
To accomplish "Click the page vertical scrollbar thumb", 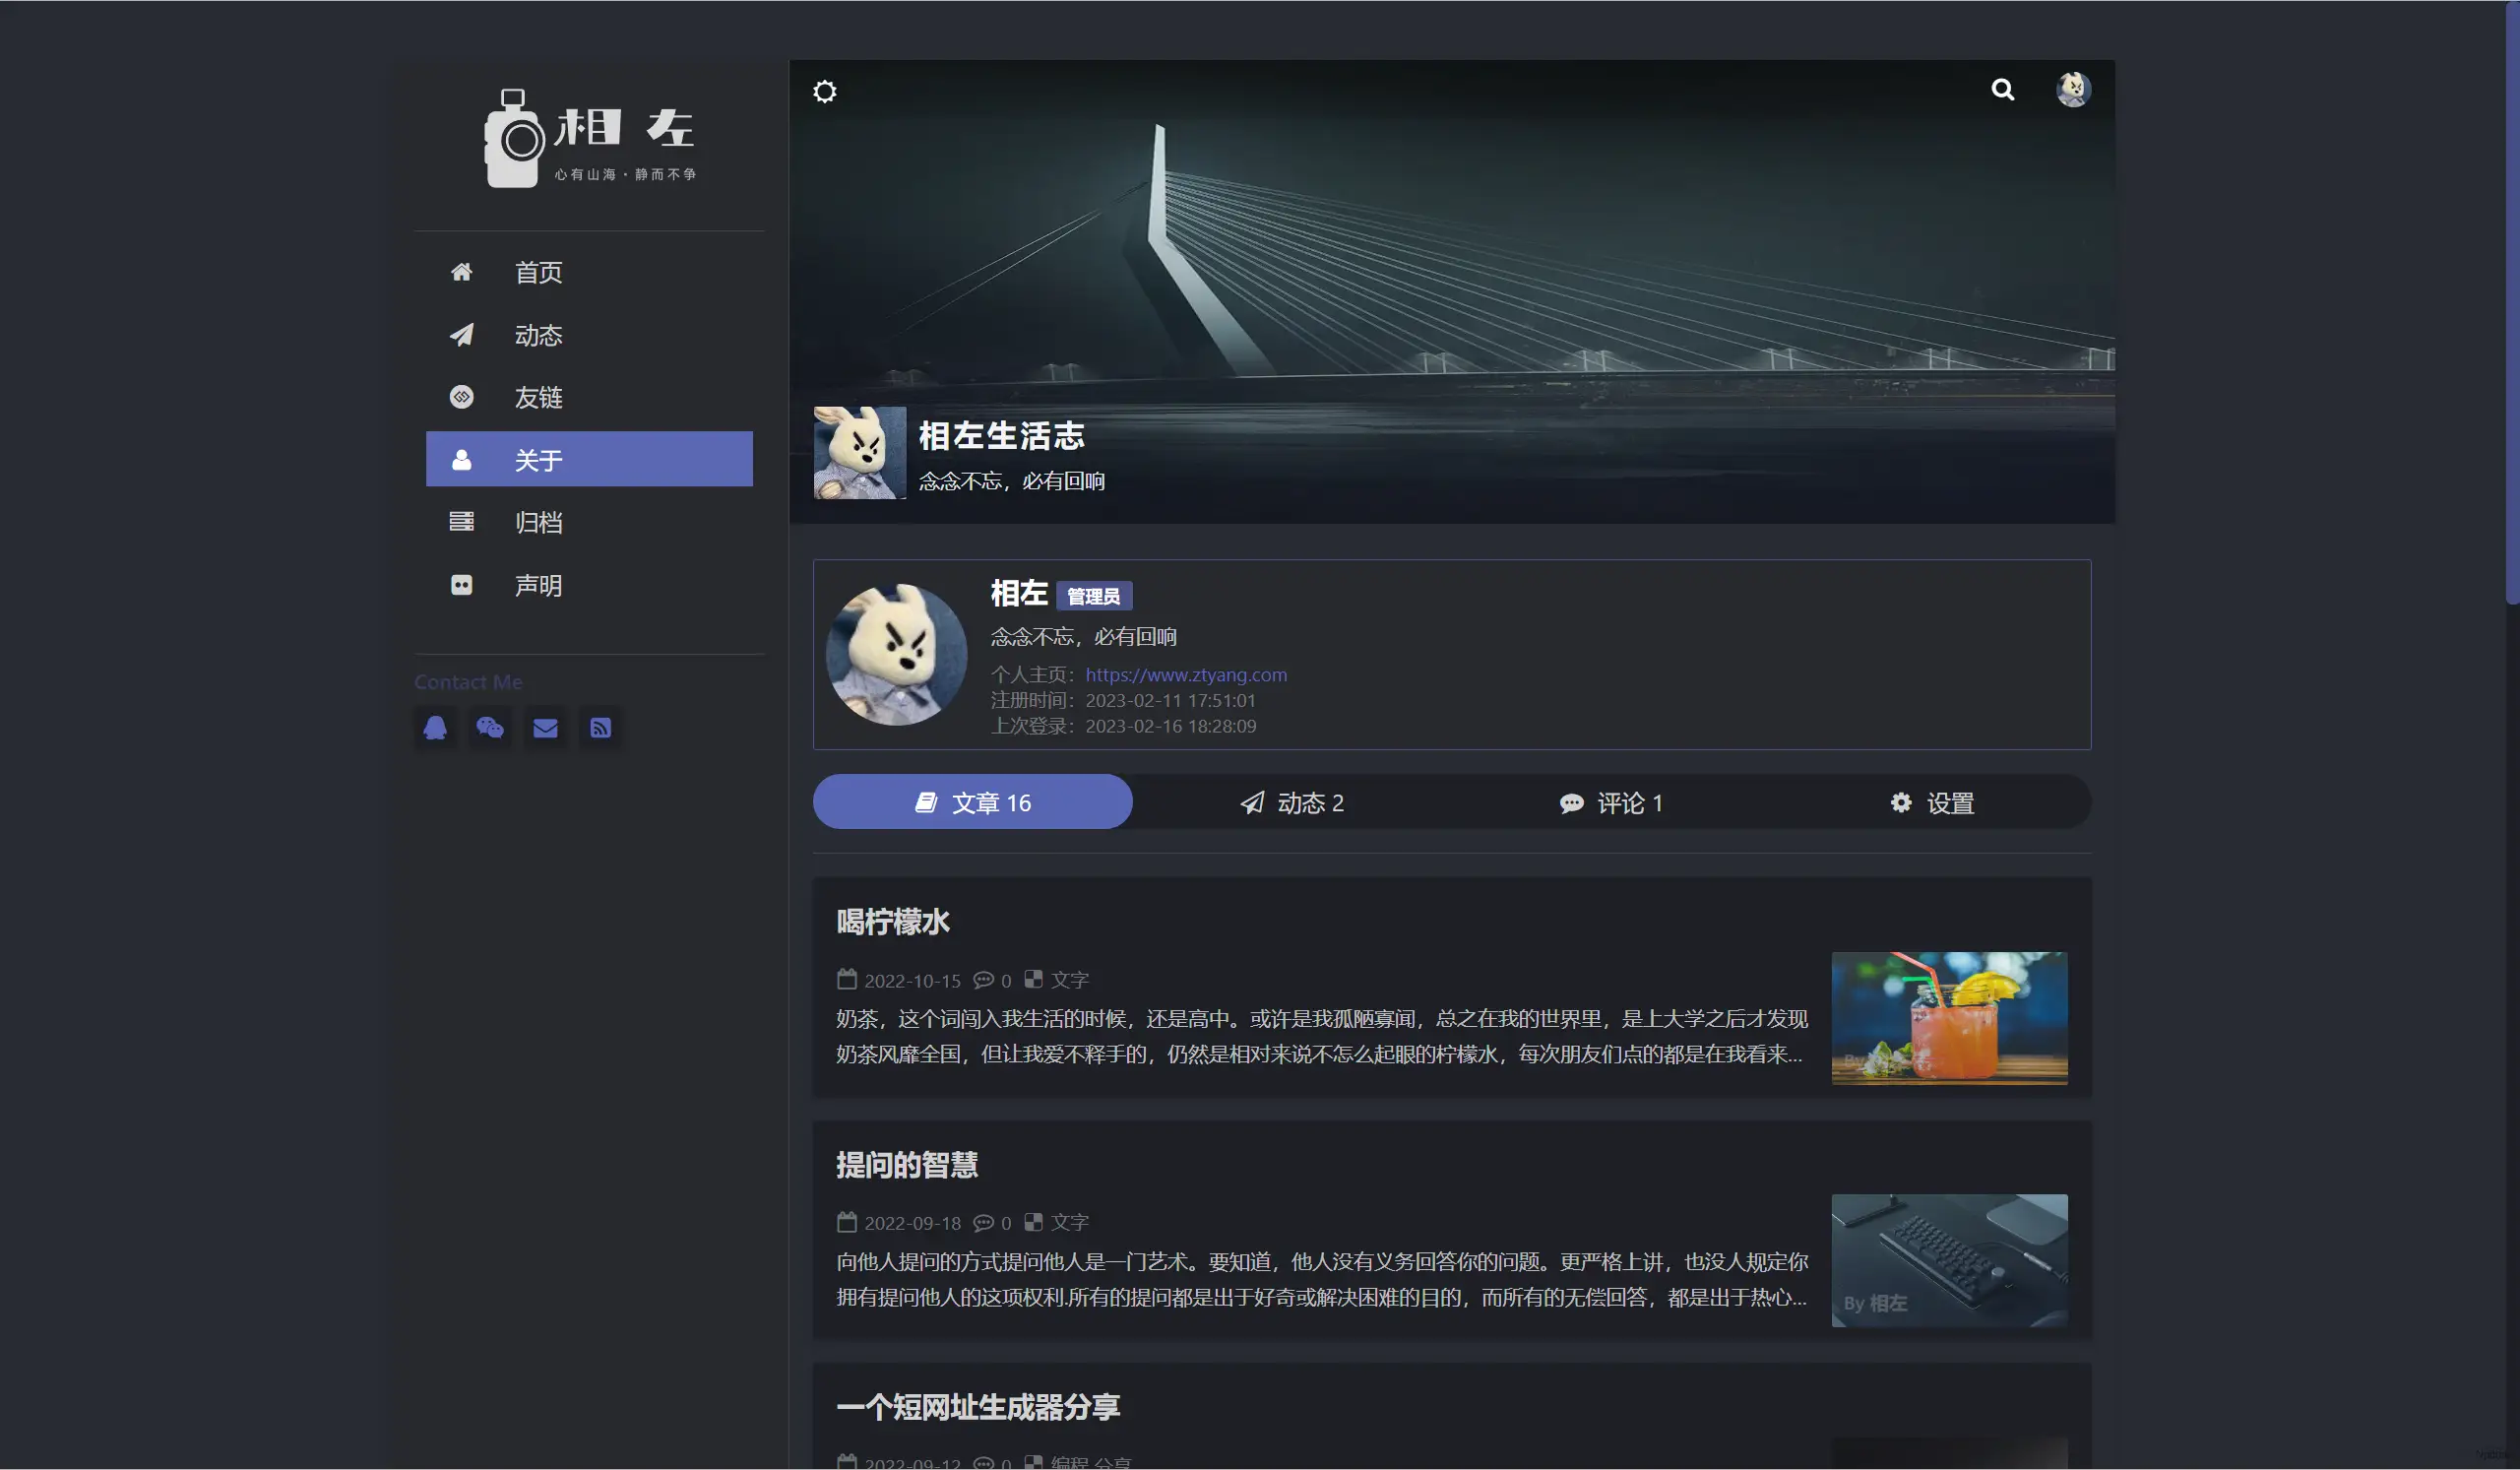I will 2512,302.
